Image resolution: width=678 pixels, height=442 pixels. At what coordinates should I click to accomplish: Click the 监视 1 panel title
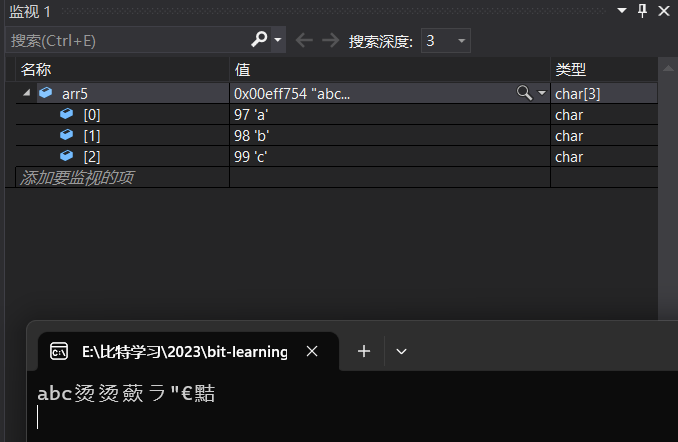[x=30, y=12]
